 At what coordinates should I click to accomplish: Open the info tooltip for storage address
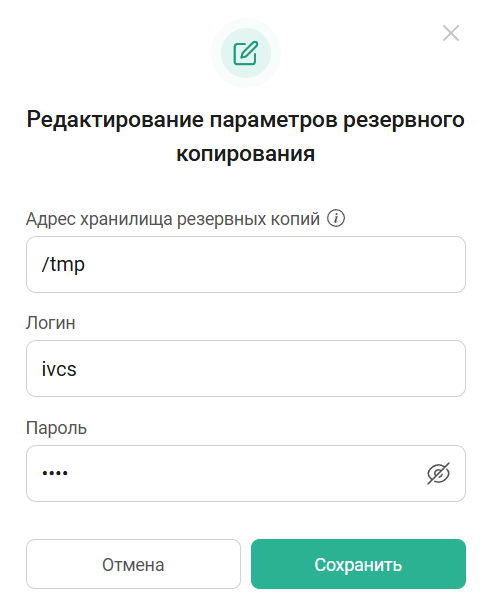coord(336,218)
